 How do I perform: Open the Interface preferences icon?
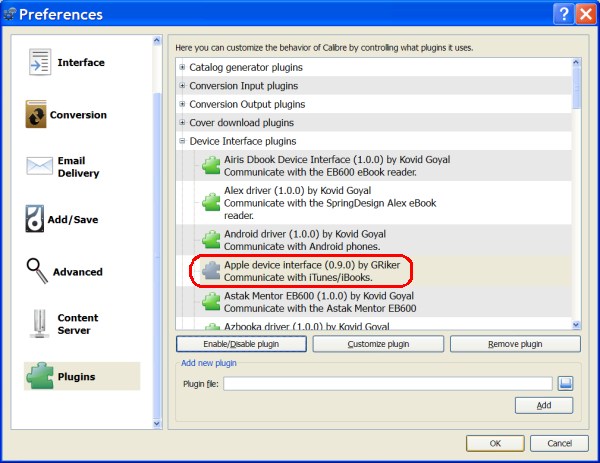pos(40,62)
